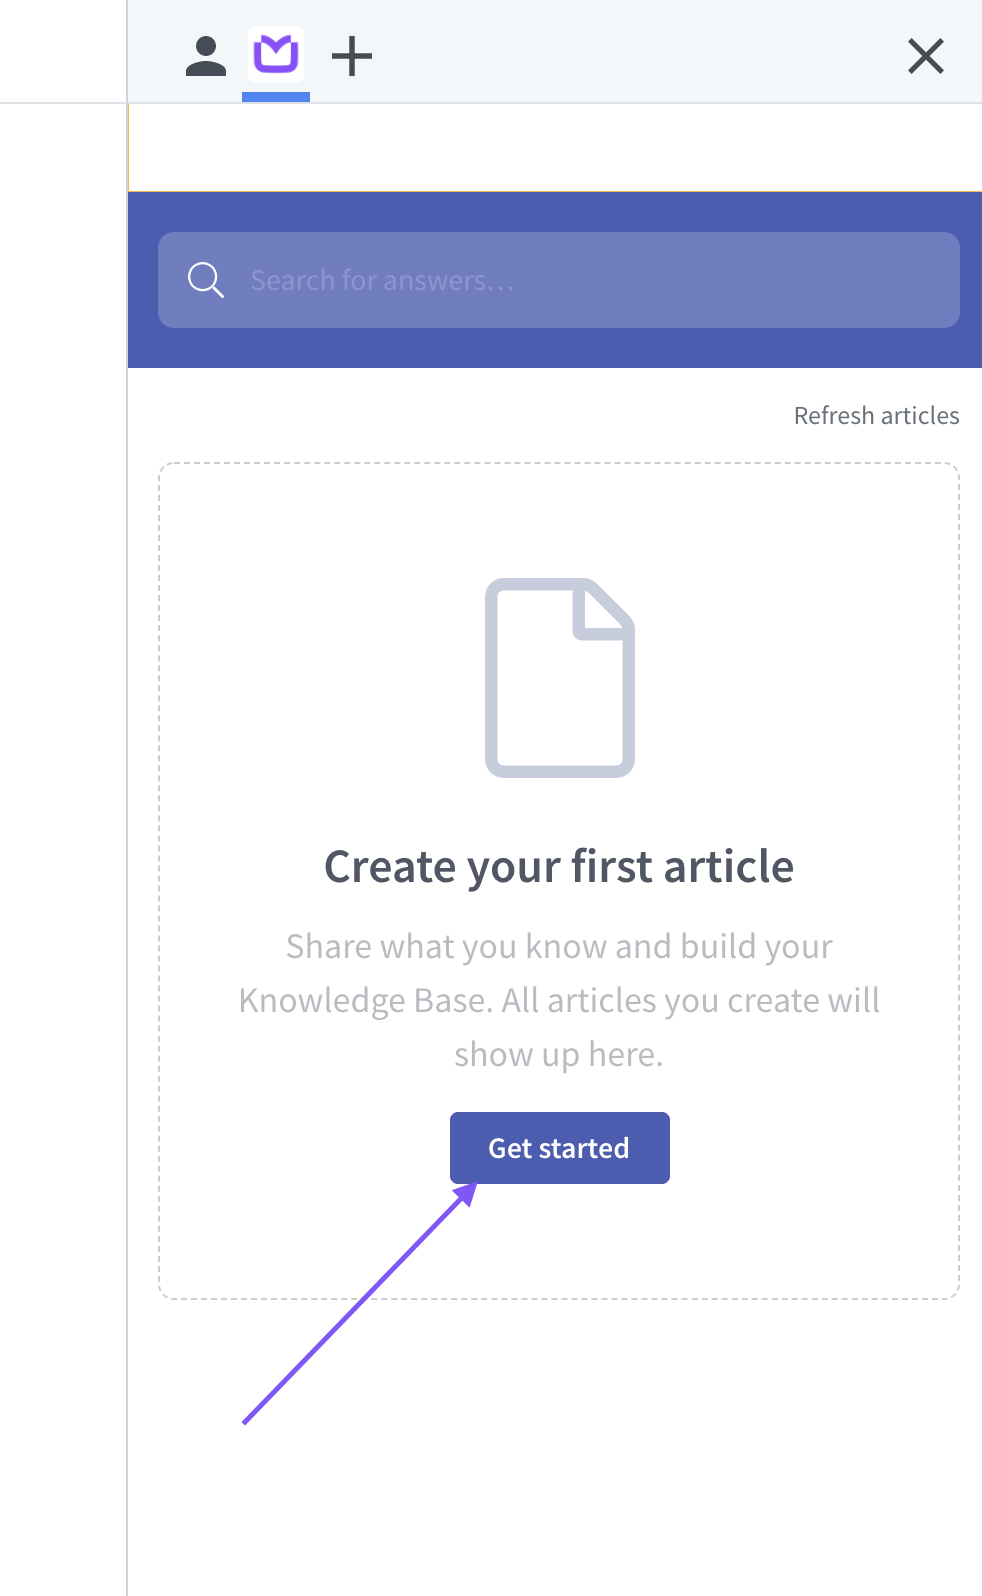The width and height of the screenshot is (982, 1596).
Task: Click the Refresh articles link
Action: pyautogui.click(x=877, y=416)
